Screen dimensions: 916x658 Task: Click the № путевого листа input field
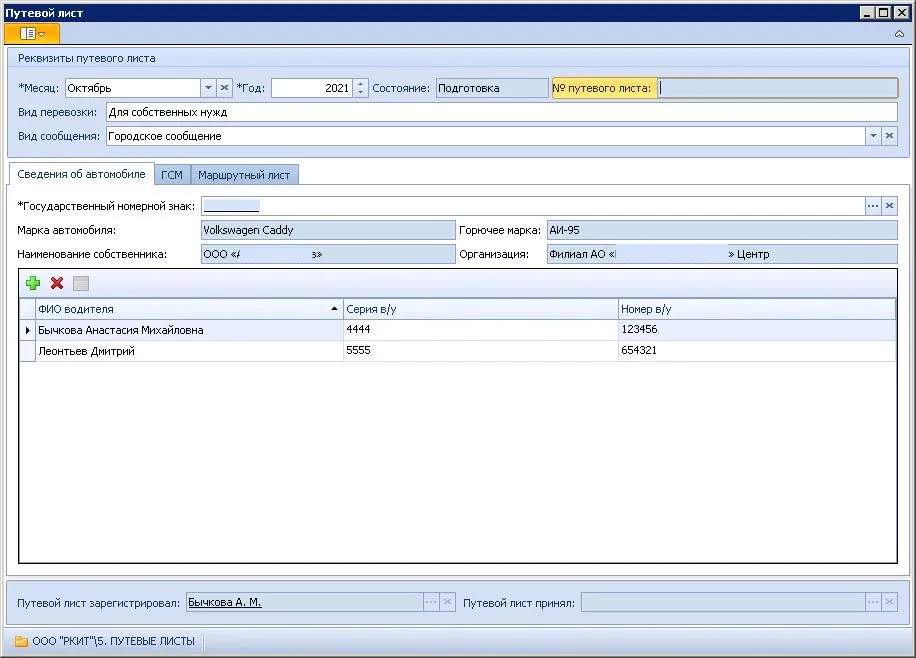[x=777, y=88]
